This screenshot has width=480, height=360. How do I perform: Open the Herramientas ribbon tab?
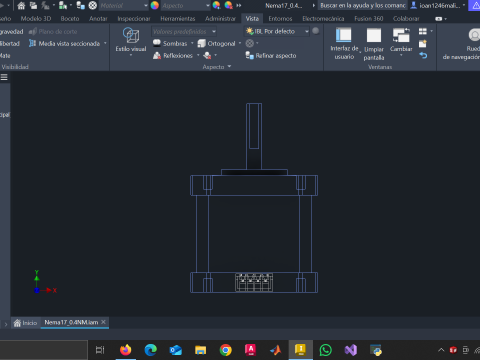(178, 19)
